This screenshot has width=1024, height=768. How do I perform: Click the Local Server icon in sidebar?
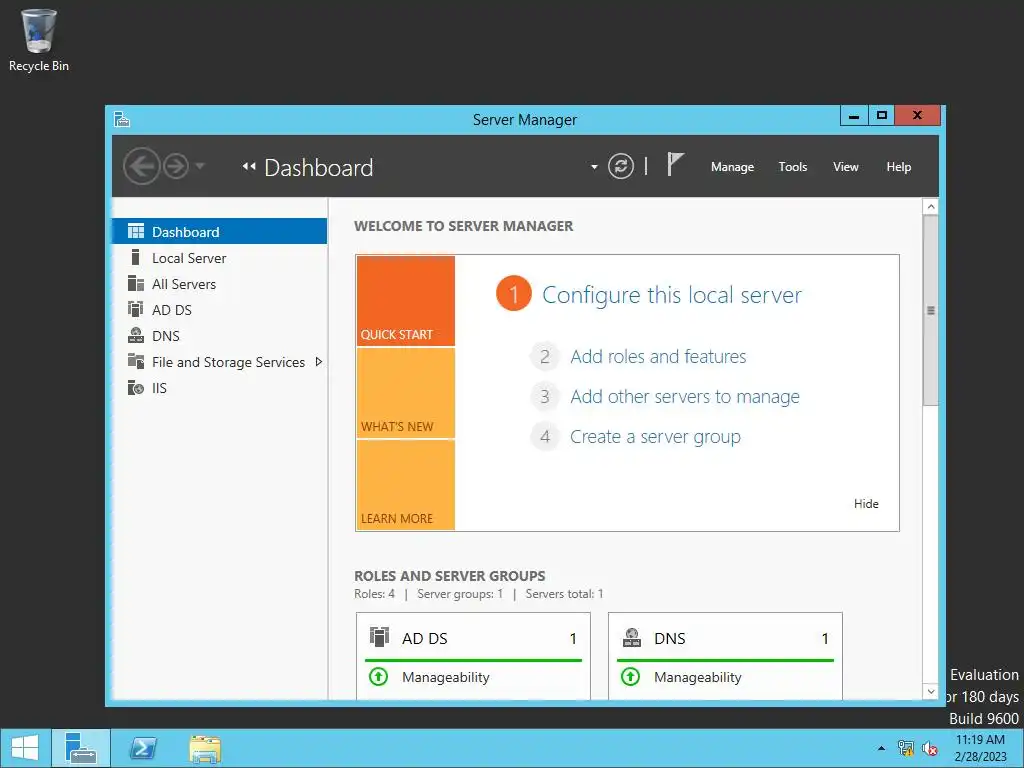[135, 257]
